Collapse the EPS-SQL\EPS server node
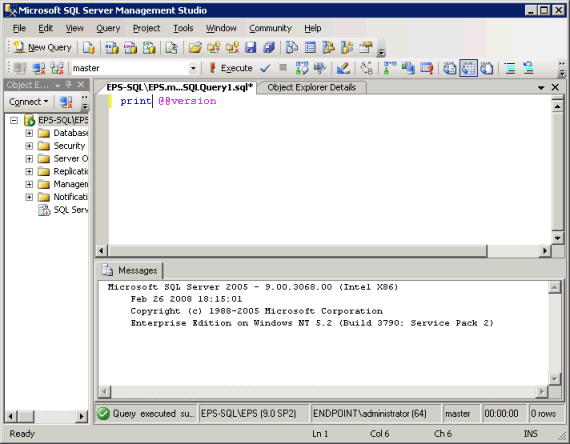The height and width of the screenshot is (444, 570). pos(14,120)
